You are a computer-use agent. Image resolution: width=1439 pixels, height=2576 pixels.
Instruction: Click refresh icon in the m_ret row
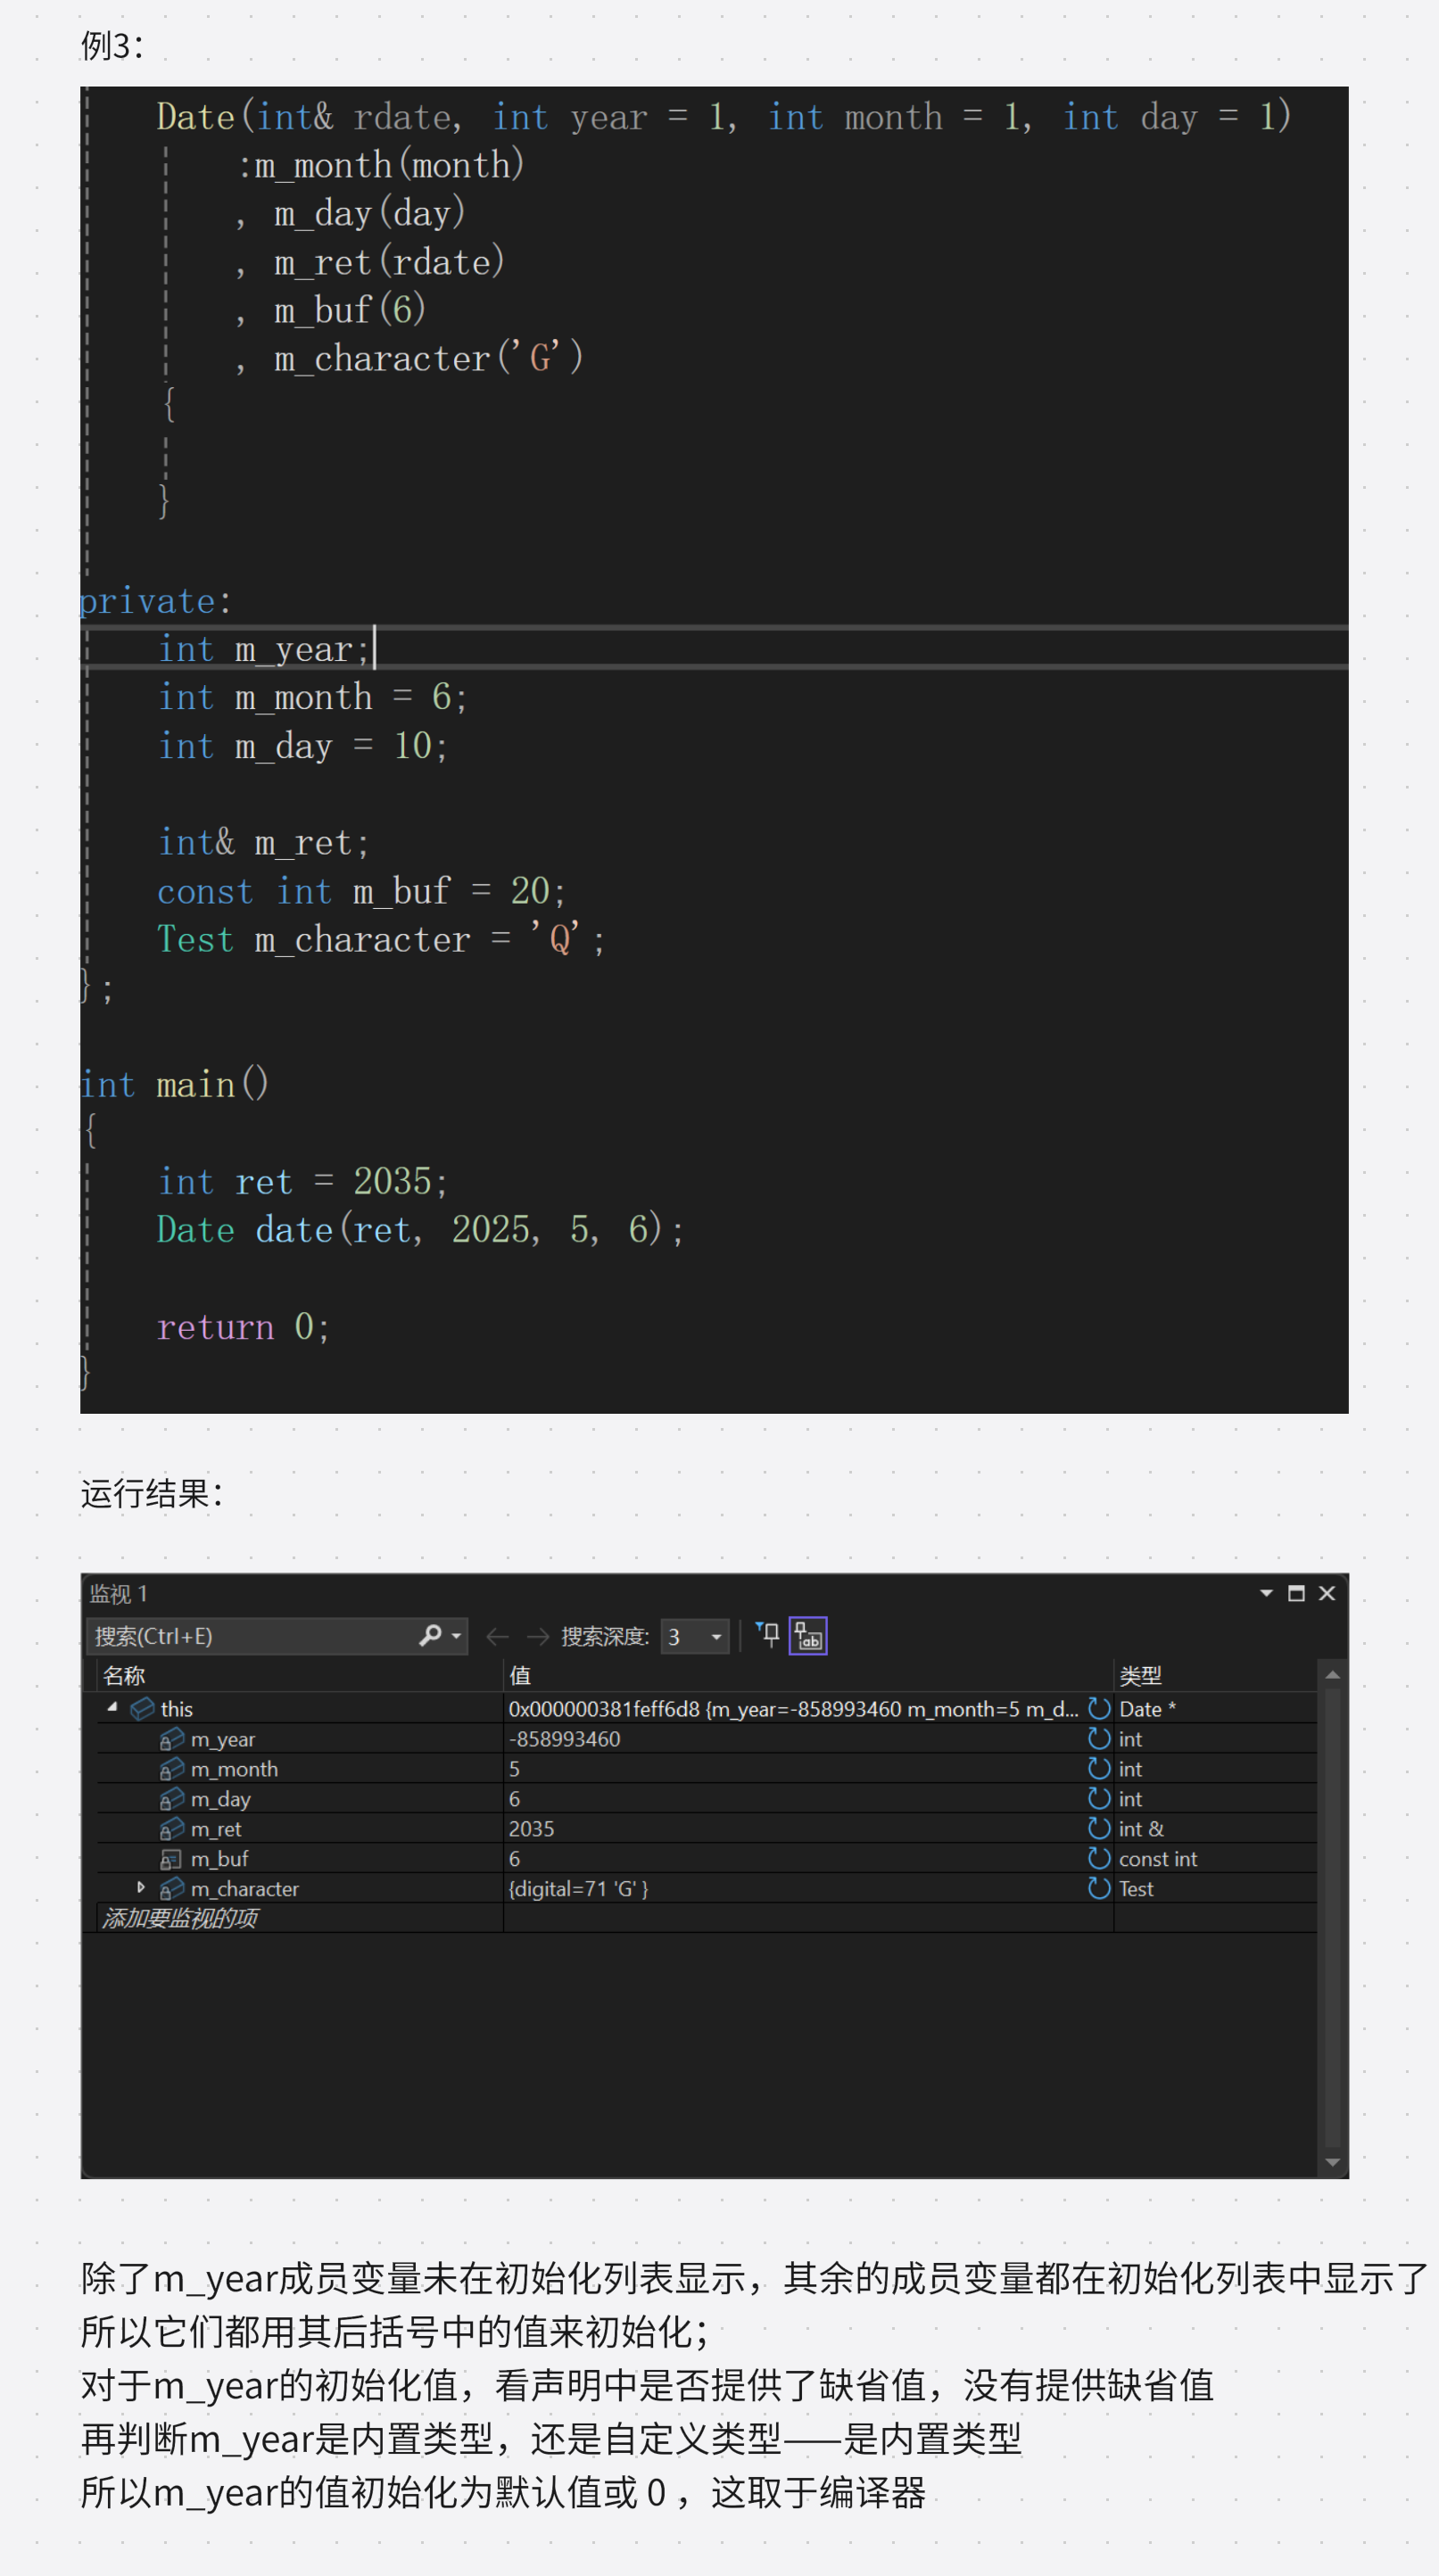[x=1099, y=1828]
